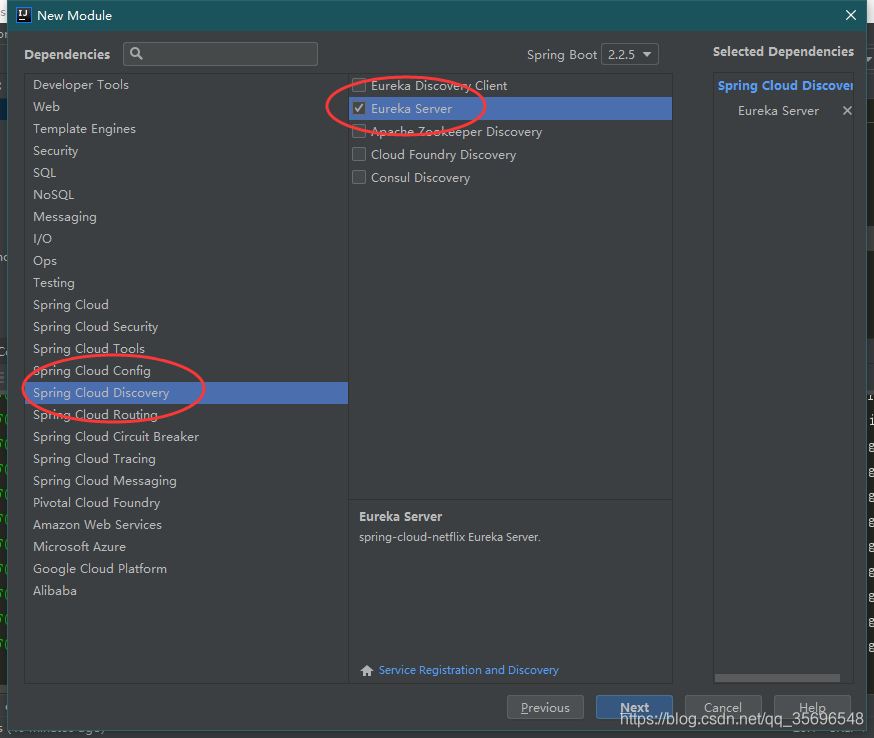The height and width of the screenshot is (738, 874).
Task: Open Spring Cloud Tools category
Action: pos(186,349)
